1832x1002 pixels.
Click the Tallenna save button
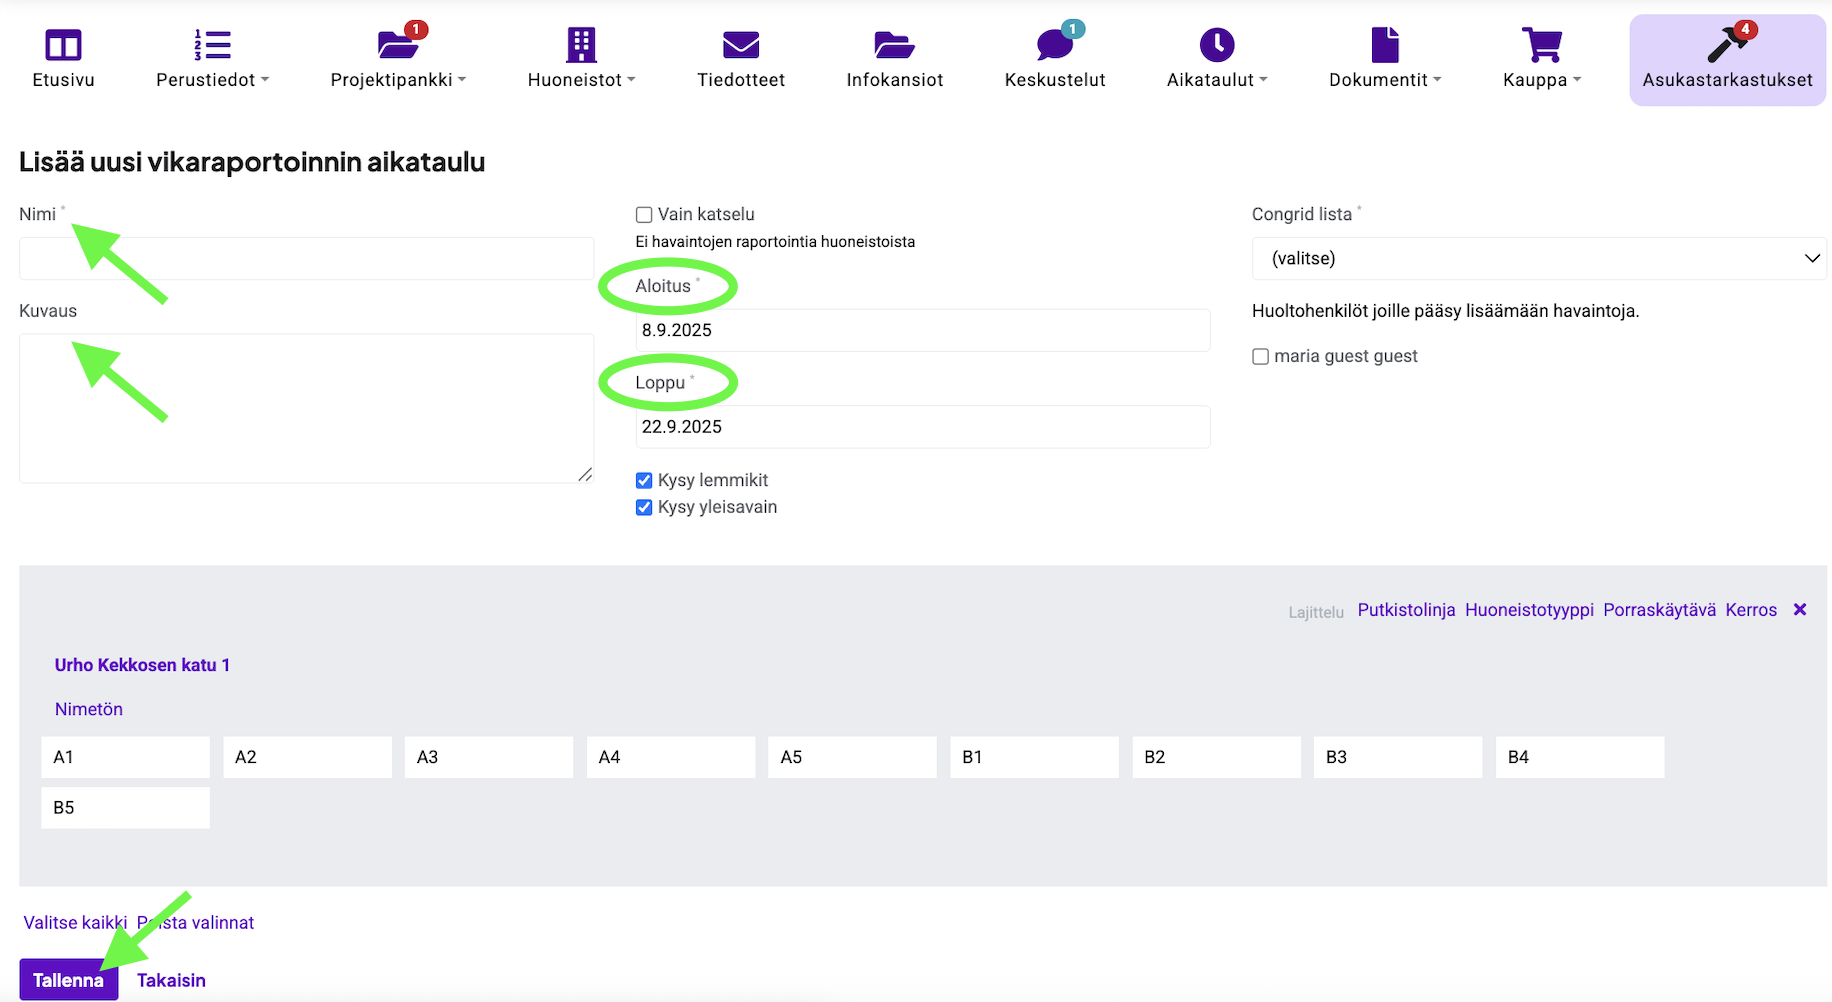(68, 980)
